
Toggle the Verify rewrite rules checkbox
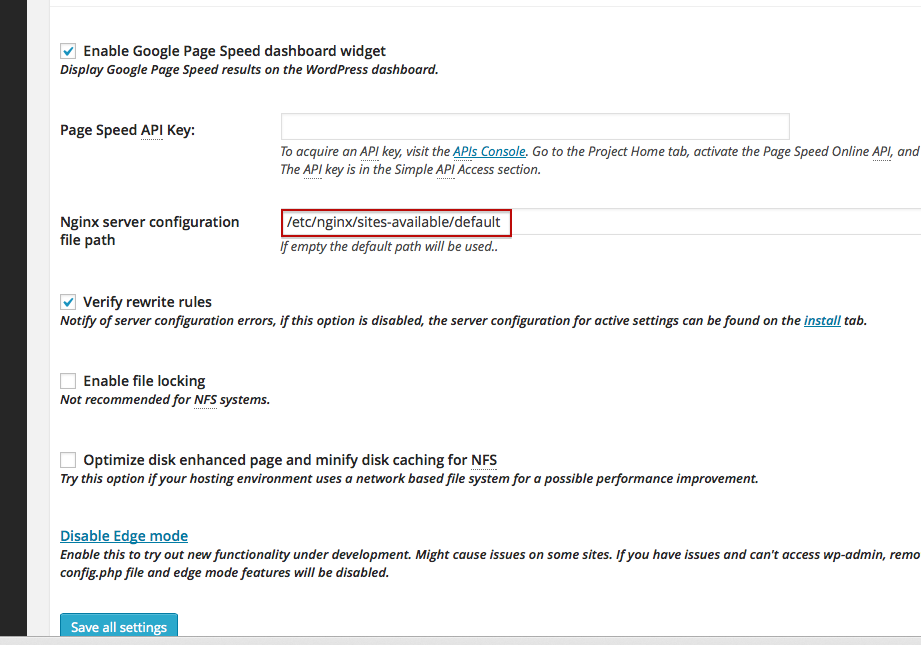[68, 302]
